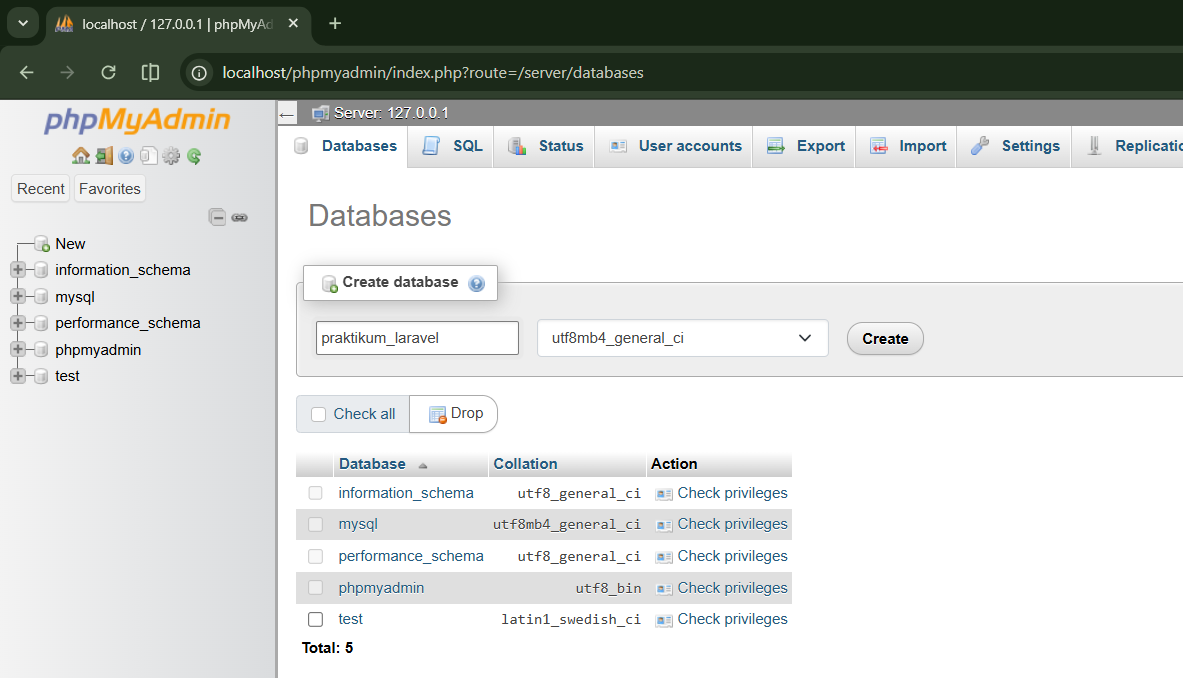Viewport: 1183px width, 678px height.
Task: Expand phpmyadmin in navigation tree
Action: tap(18, 349)
